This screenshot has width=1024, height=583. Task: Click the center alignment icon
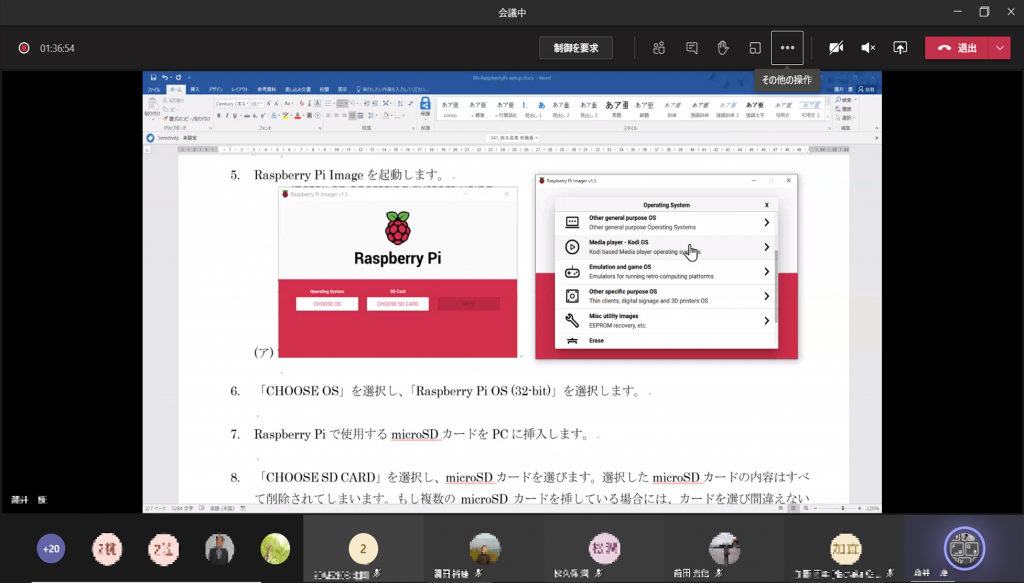[336, 116]
